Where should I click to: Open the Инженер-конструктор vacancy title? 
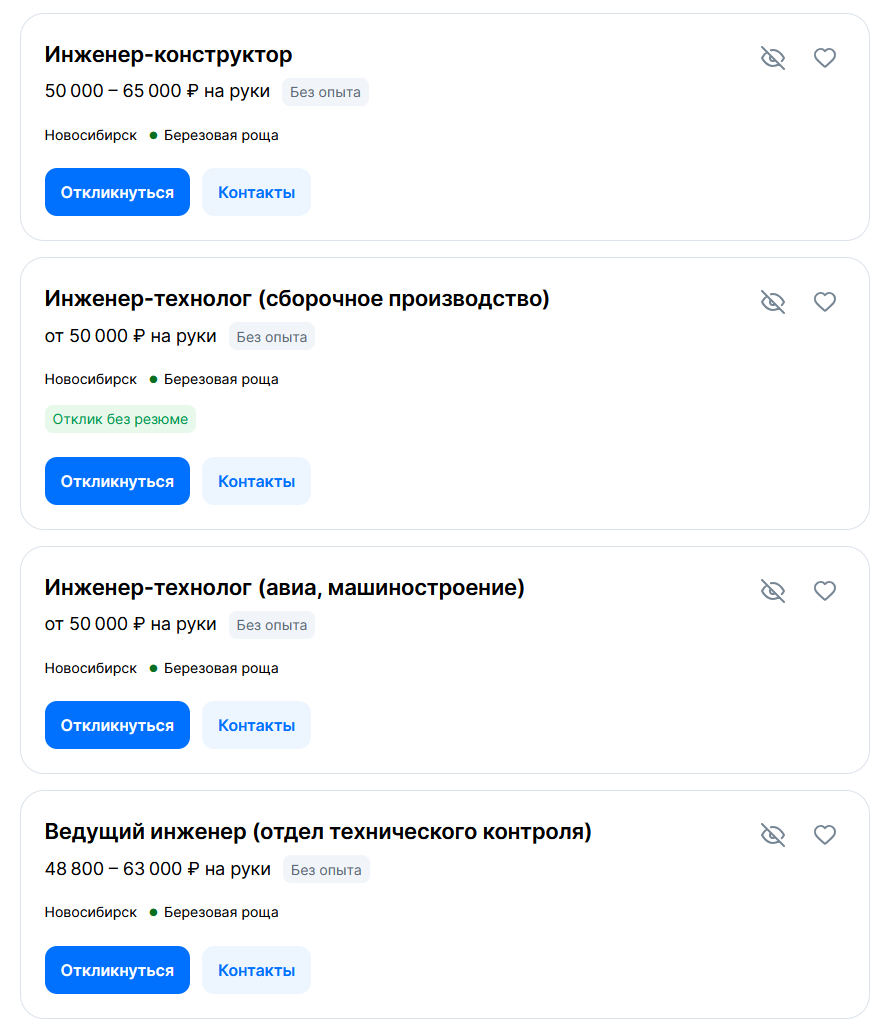[168, 55]
